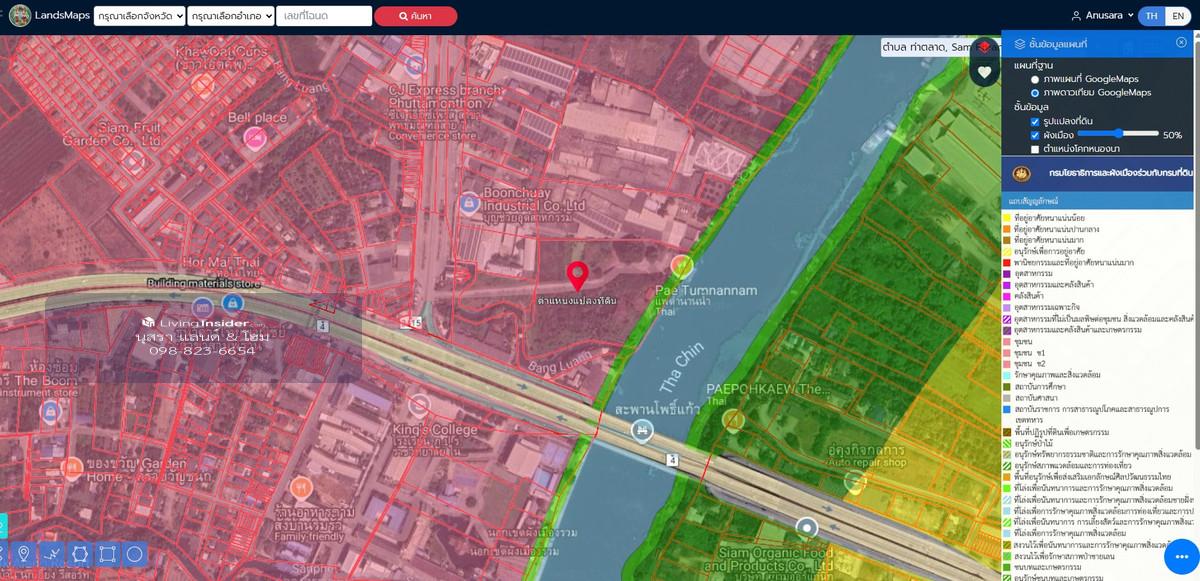Open the blue chat bubble button
Viewport: 1200px width, 581px height.
coord(1180,556)
